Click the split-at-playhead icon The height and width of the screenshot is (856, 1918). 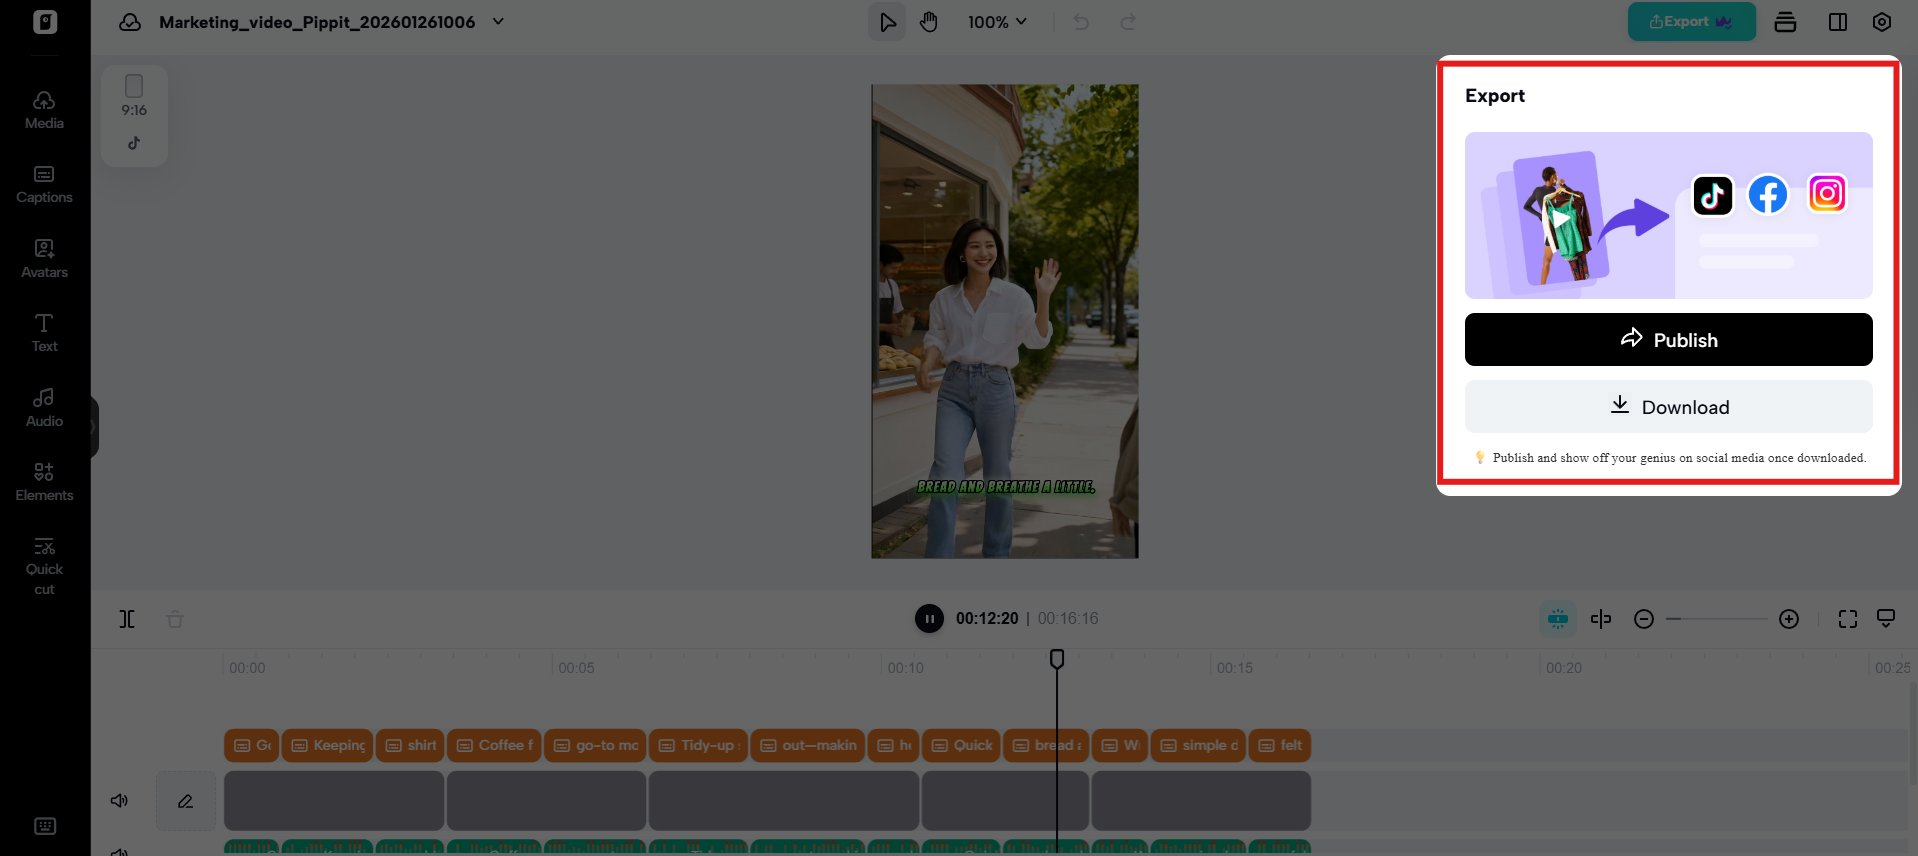[x=1601, y=619]
